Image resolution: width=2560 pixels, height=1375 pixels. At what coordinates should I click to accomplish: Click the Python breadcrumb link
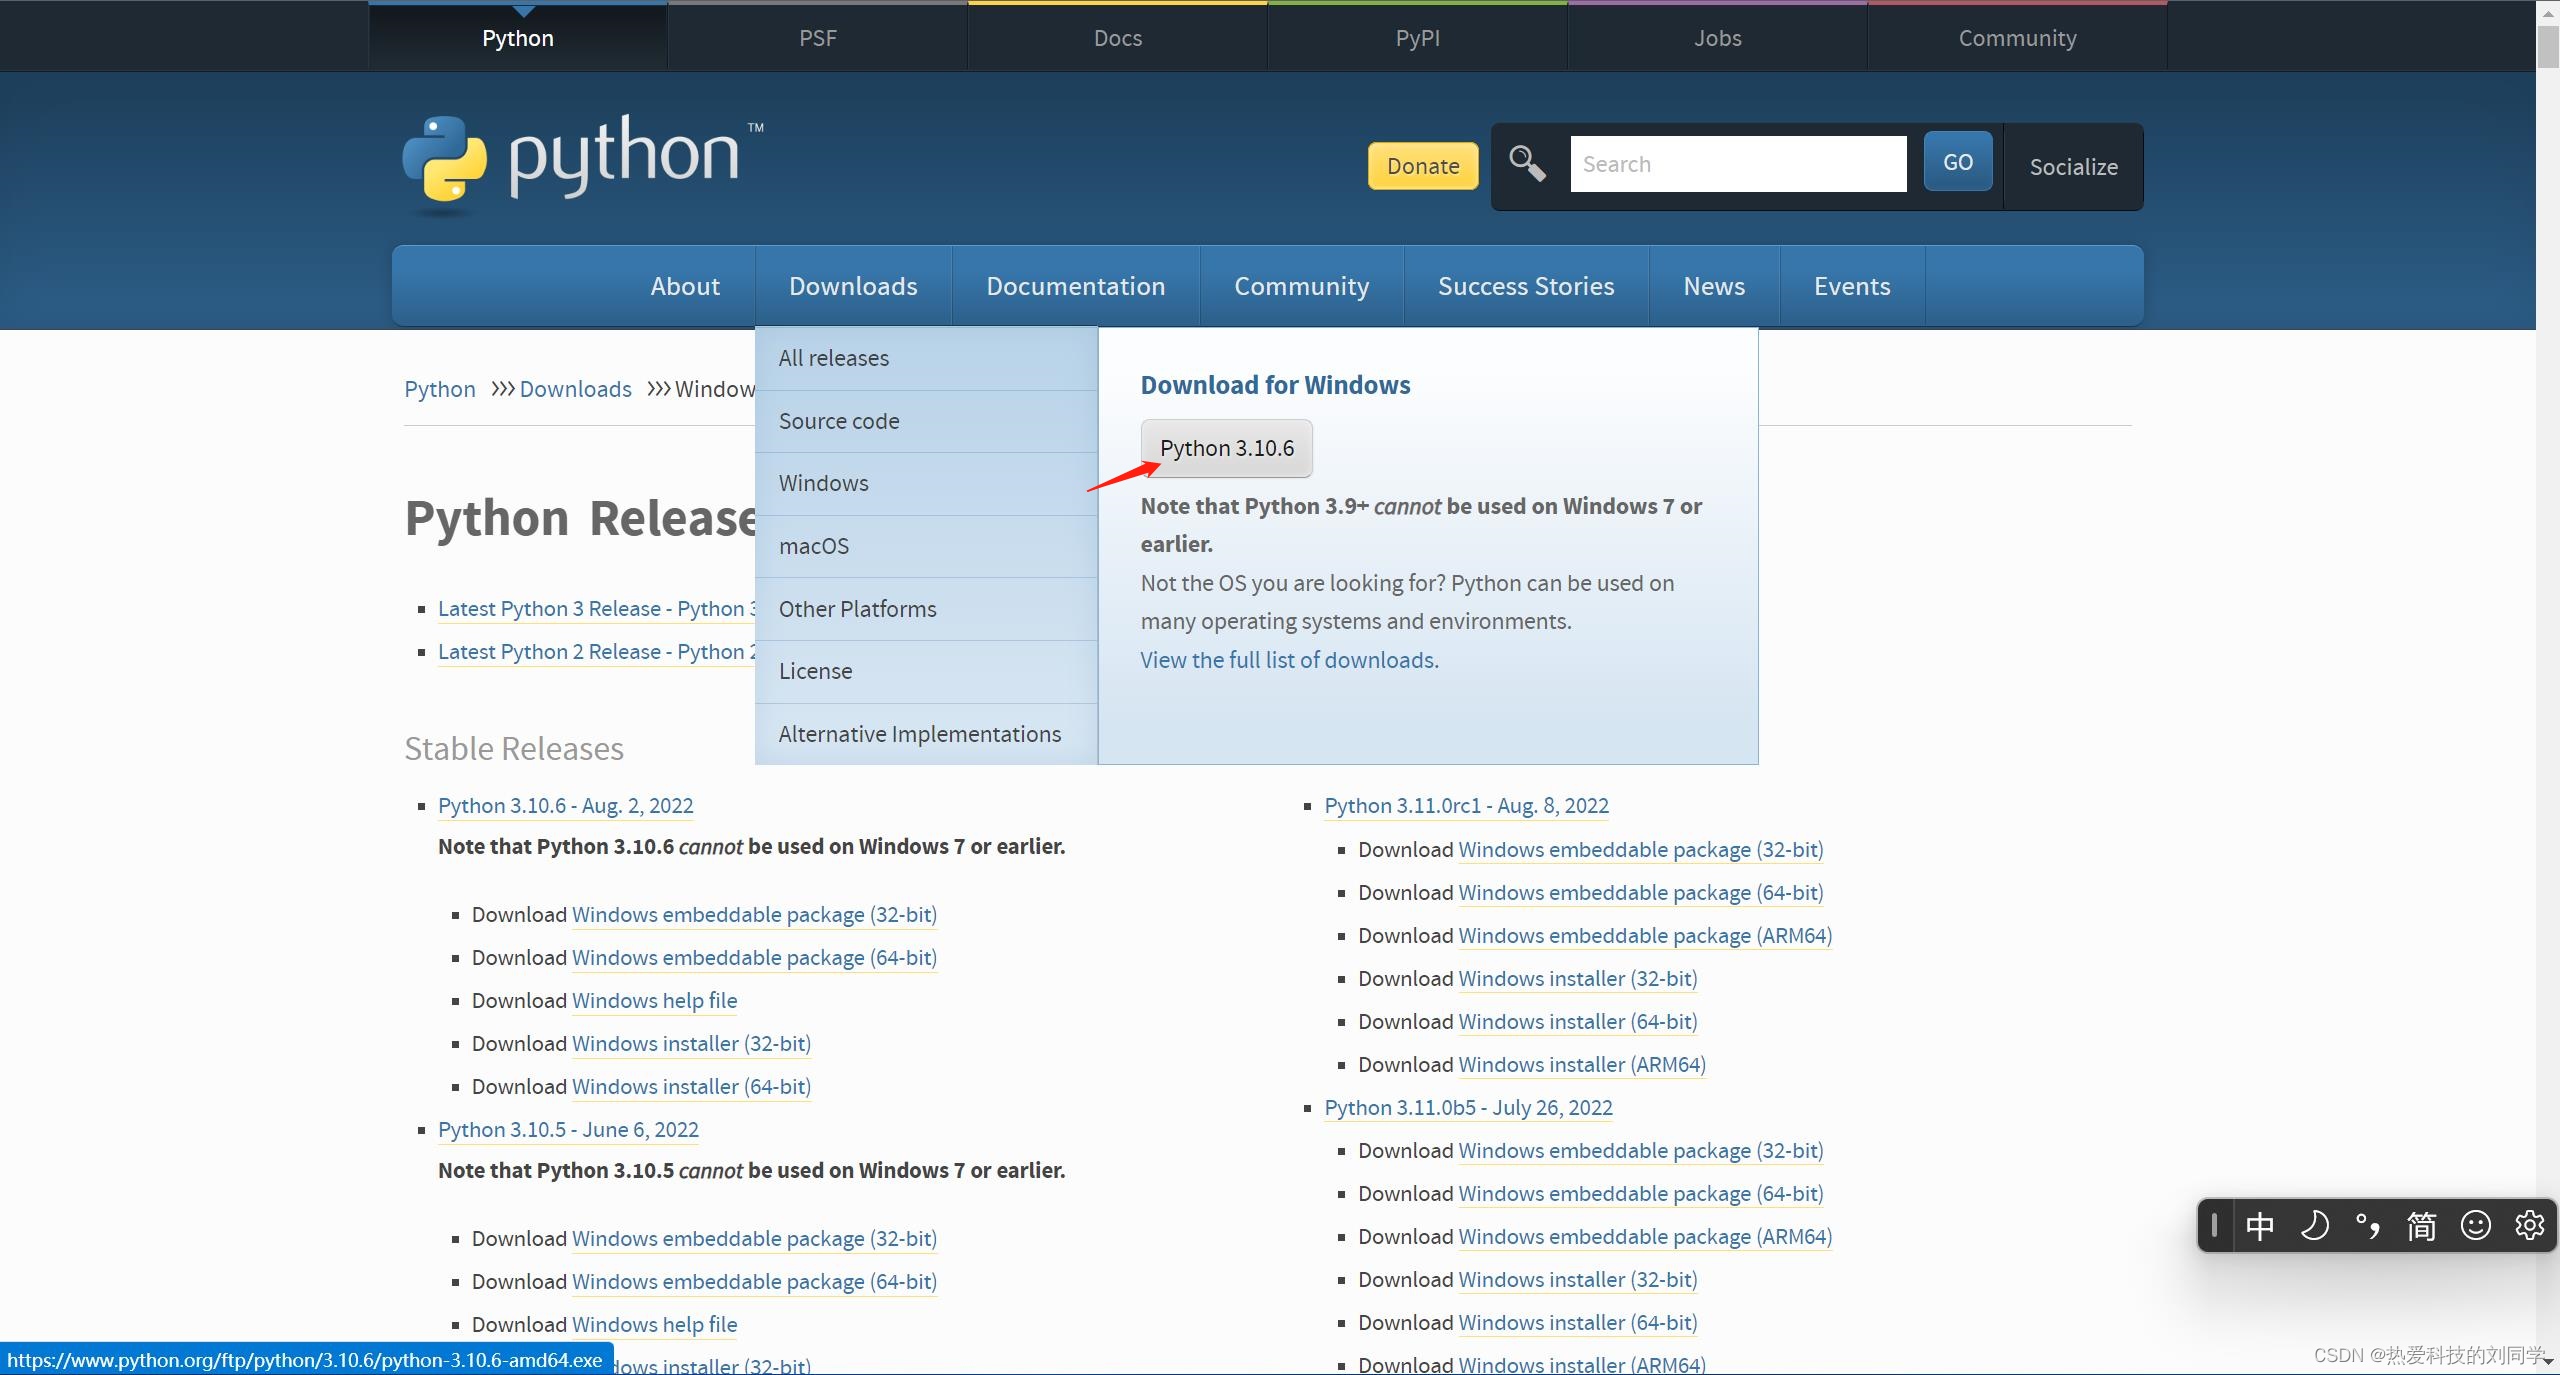click(x=440, y=389)
